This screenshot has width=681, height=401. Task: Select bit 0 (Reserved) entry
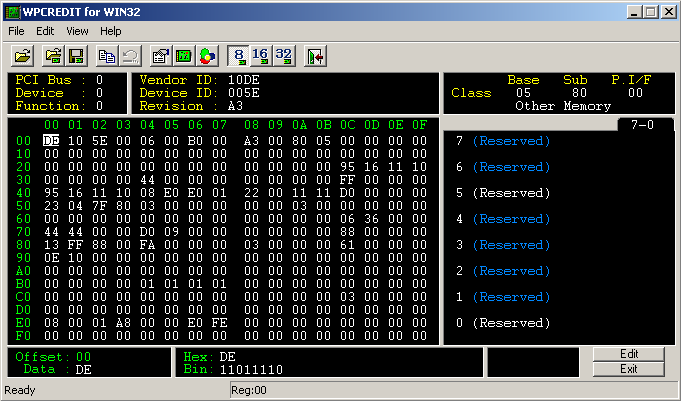click(x=503, y=323)
